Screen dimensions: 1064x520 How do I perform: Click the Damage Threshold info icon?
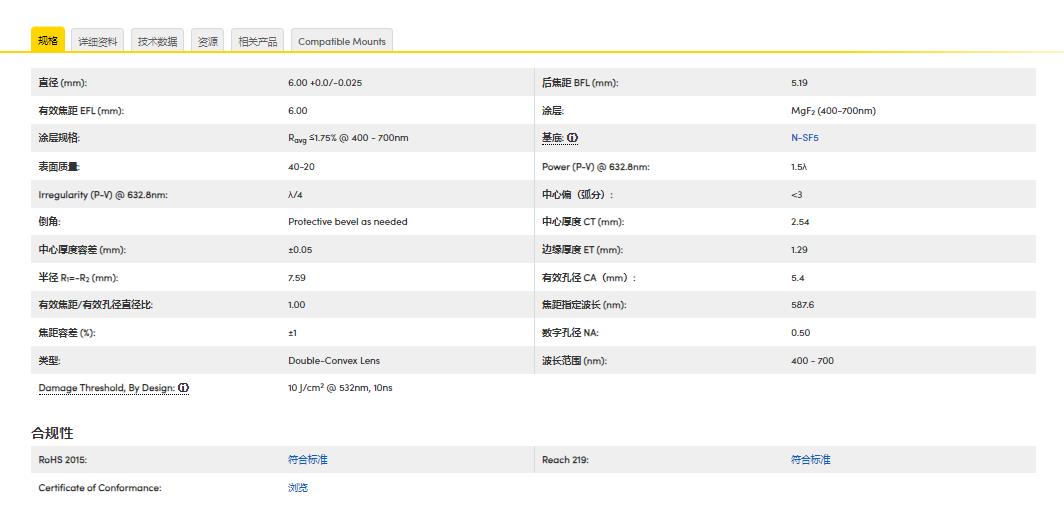coord(184,388)
